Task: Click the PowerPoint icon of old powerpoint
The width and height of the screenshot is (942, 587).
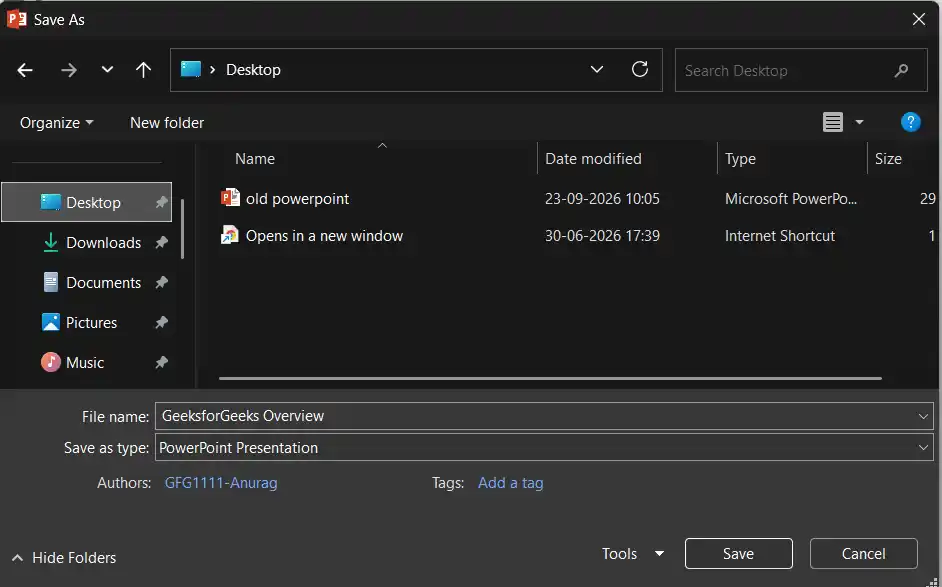Action: tap(230, 198)
